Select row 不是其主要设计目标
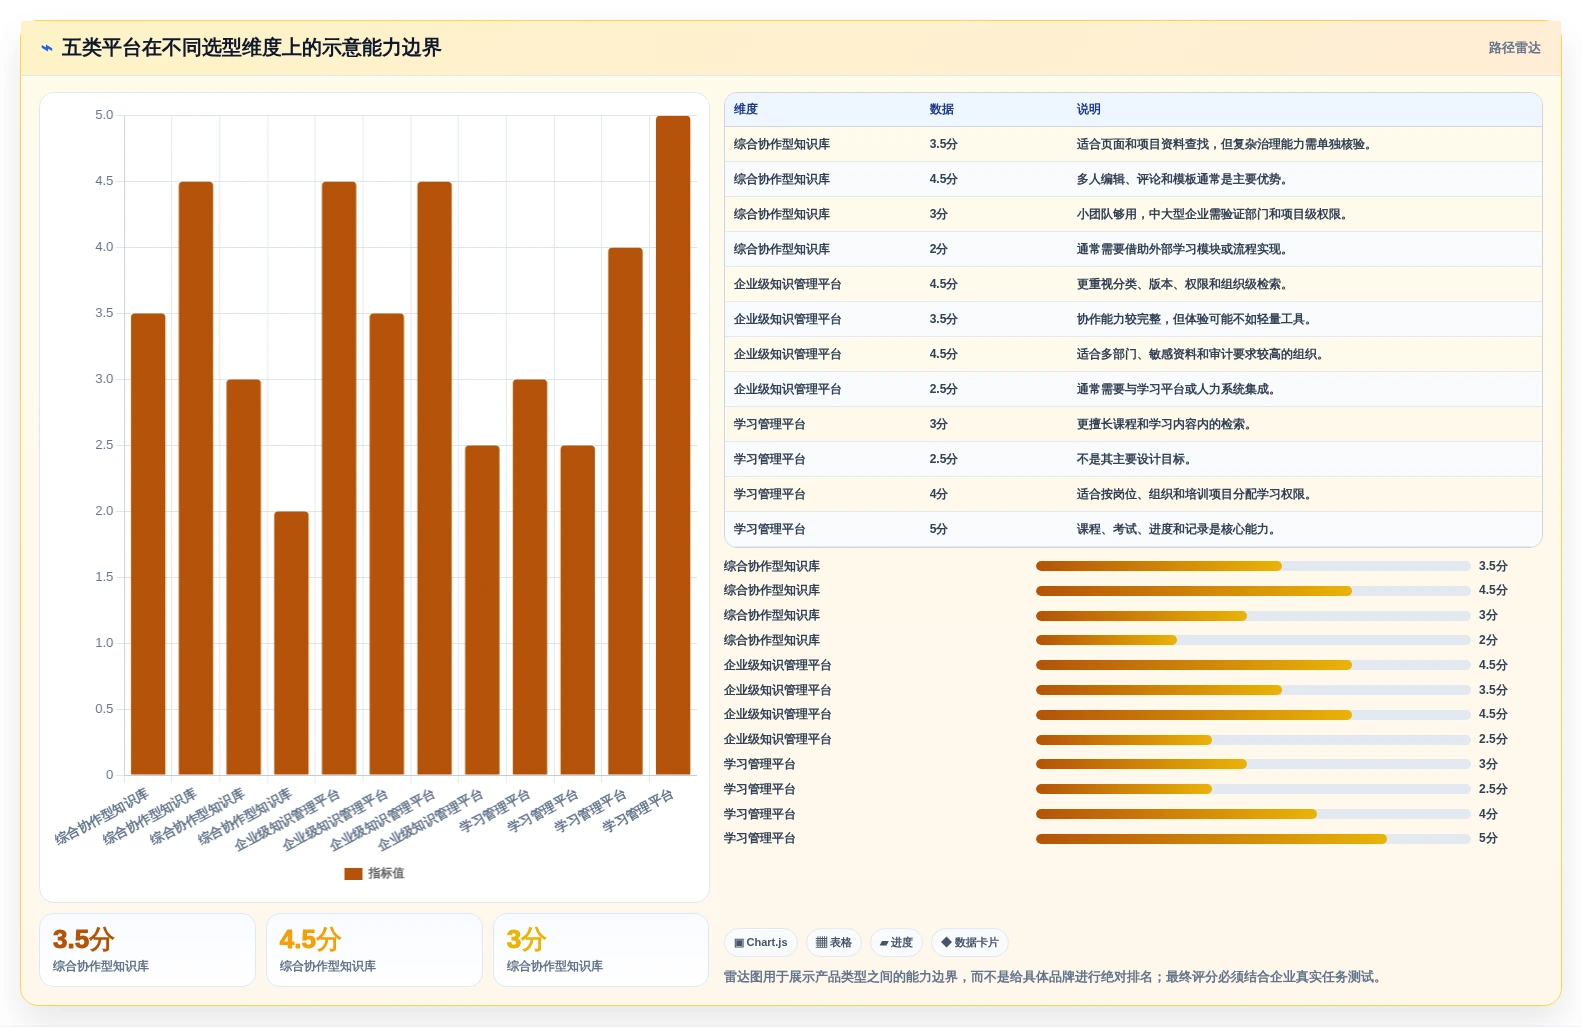1582x1027 pixels. pos(1133,459)
